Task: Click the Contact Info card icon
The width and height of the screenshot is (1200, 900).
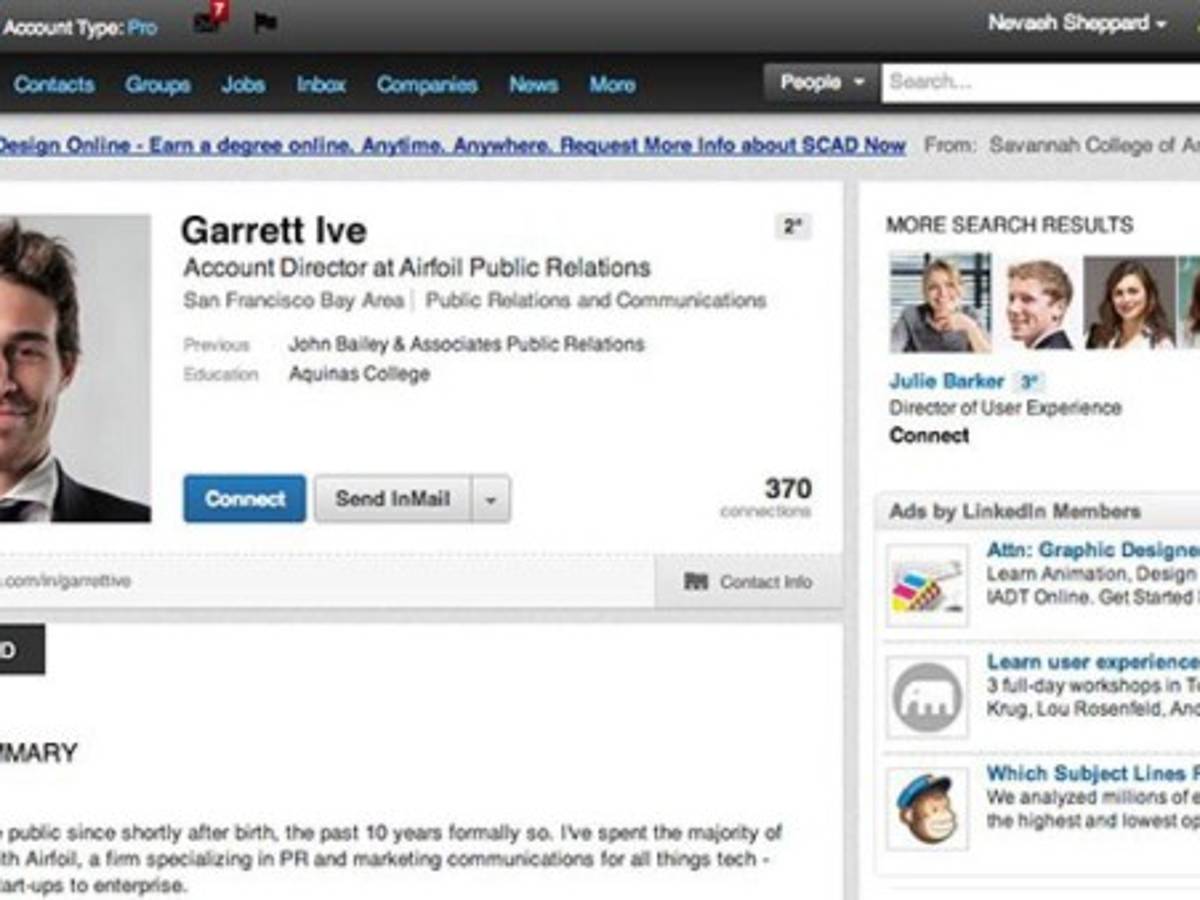Action: point(696,582)
